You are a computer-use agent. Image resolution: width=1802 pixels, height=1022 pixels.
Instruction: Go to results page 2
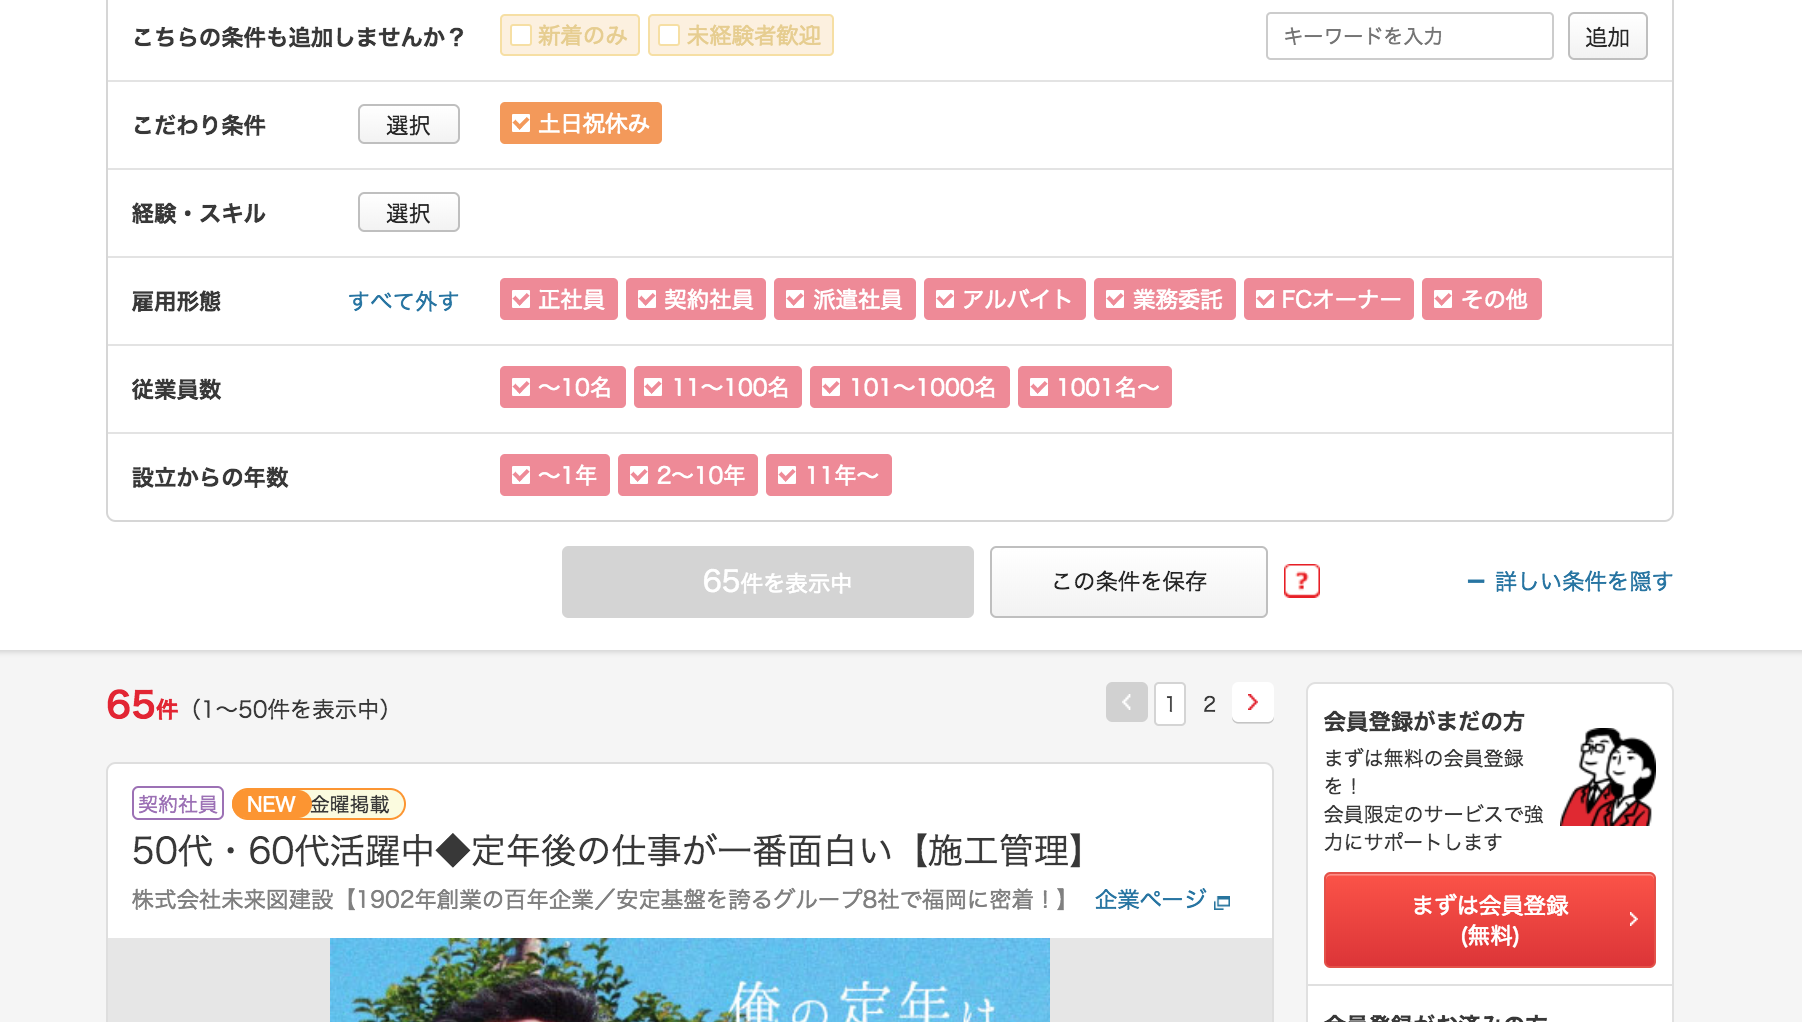pos(1209,704)
